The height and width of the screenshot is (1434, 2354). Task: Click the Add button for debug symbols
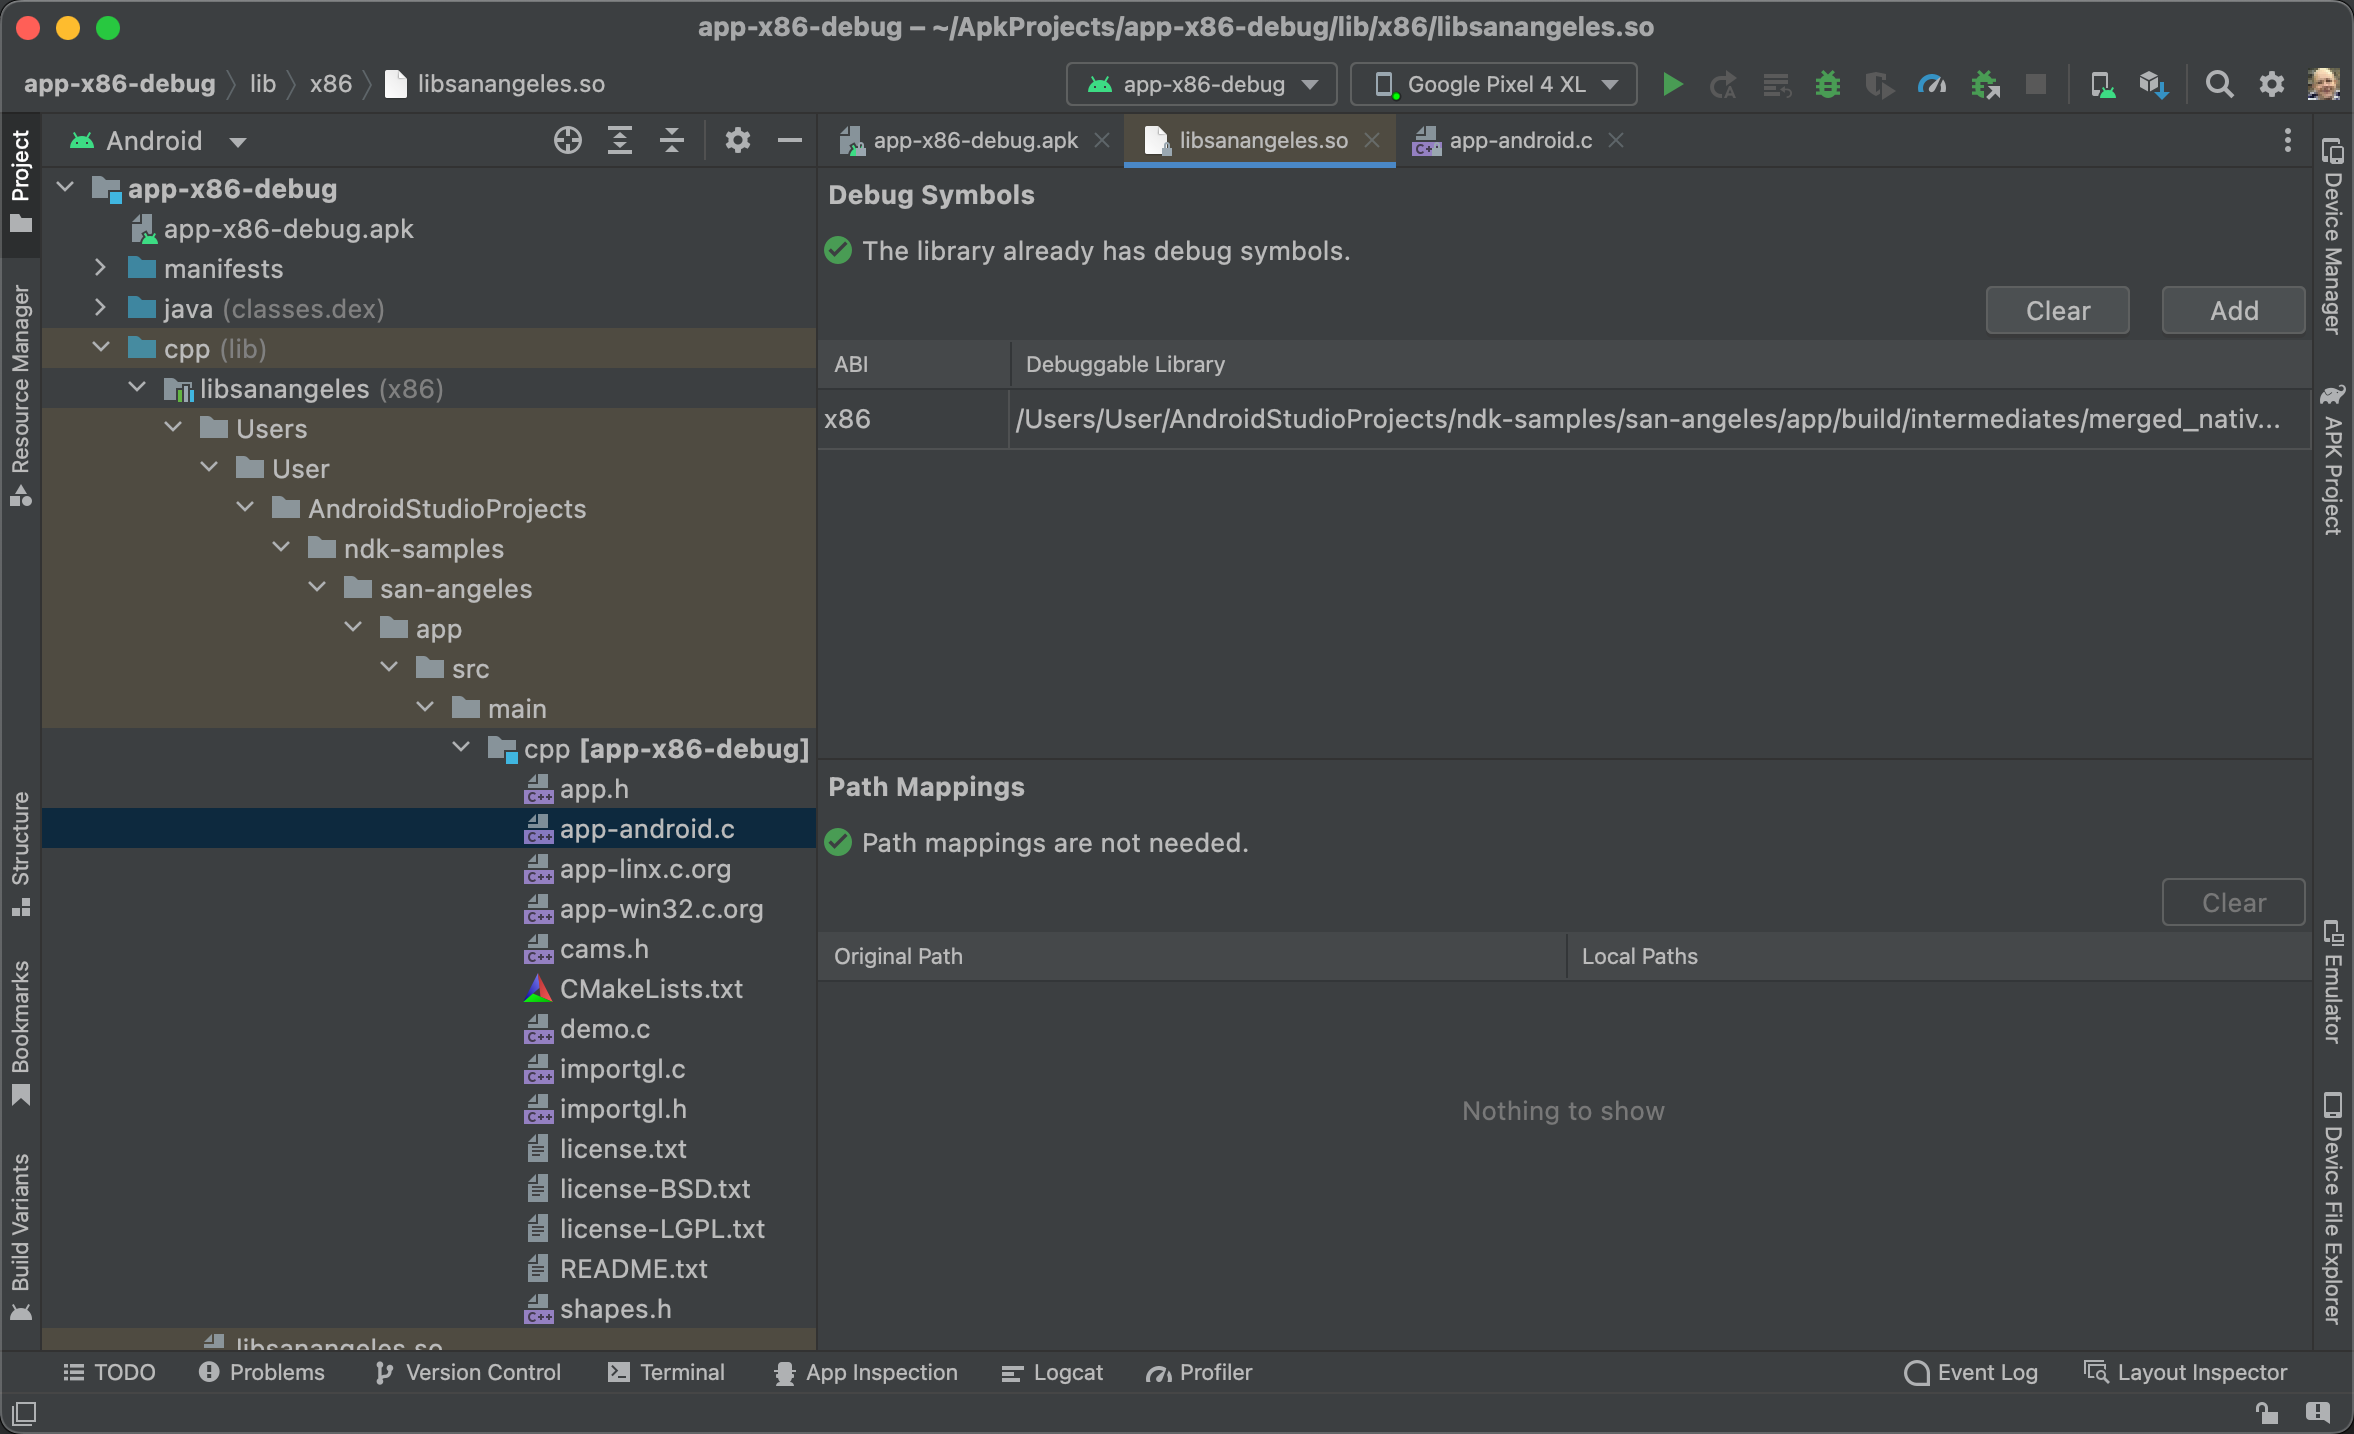[2233, 309]
